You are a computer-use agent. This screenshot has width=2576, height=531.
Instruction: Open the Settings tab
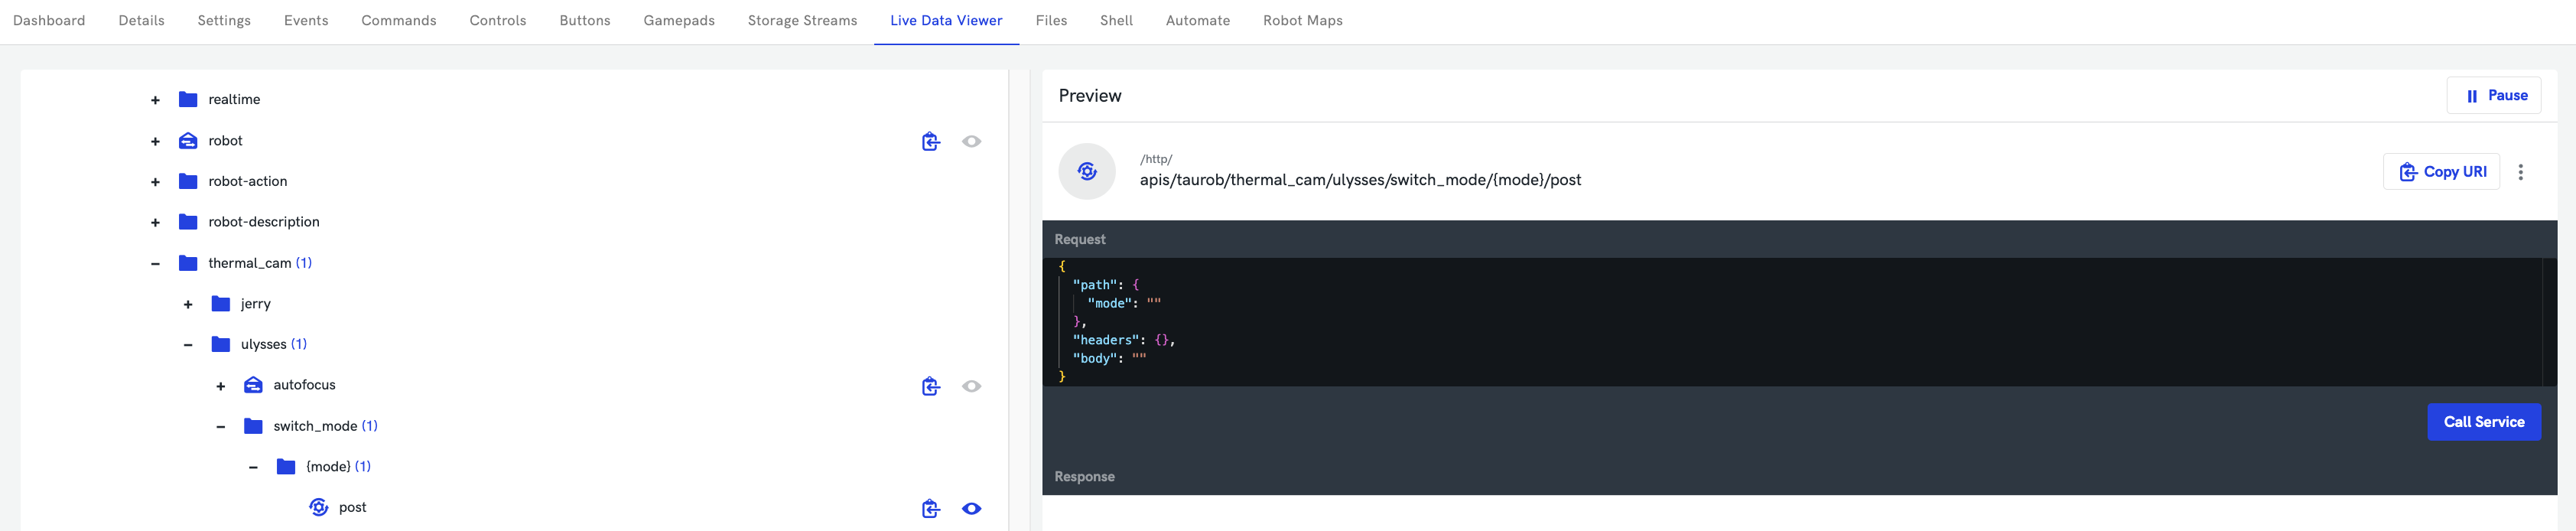click(x=224, y=20)
